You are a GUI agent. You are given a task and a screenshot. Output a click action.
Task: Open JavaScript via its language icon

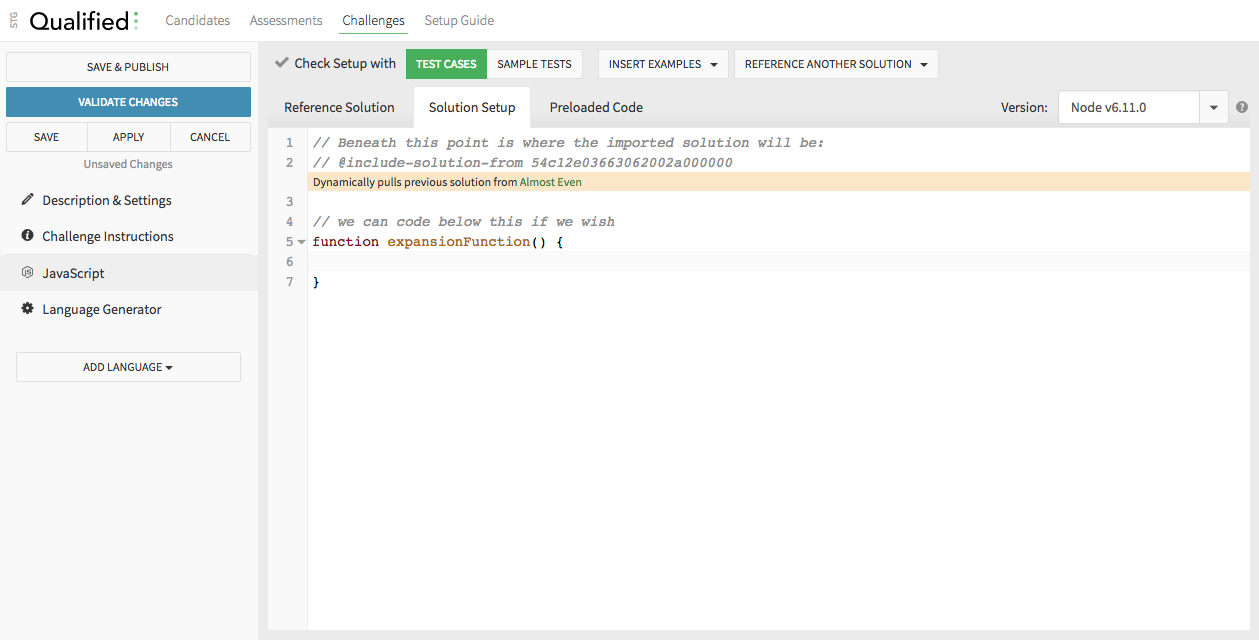point(26,272)
